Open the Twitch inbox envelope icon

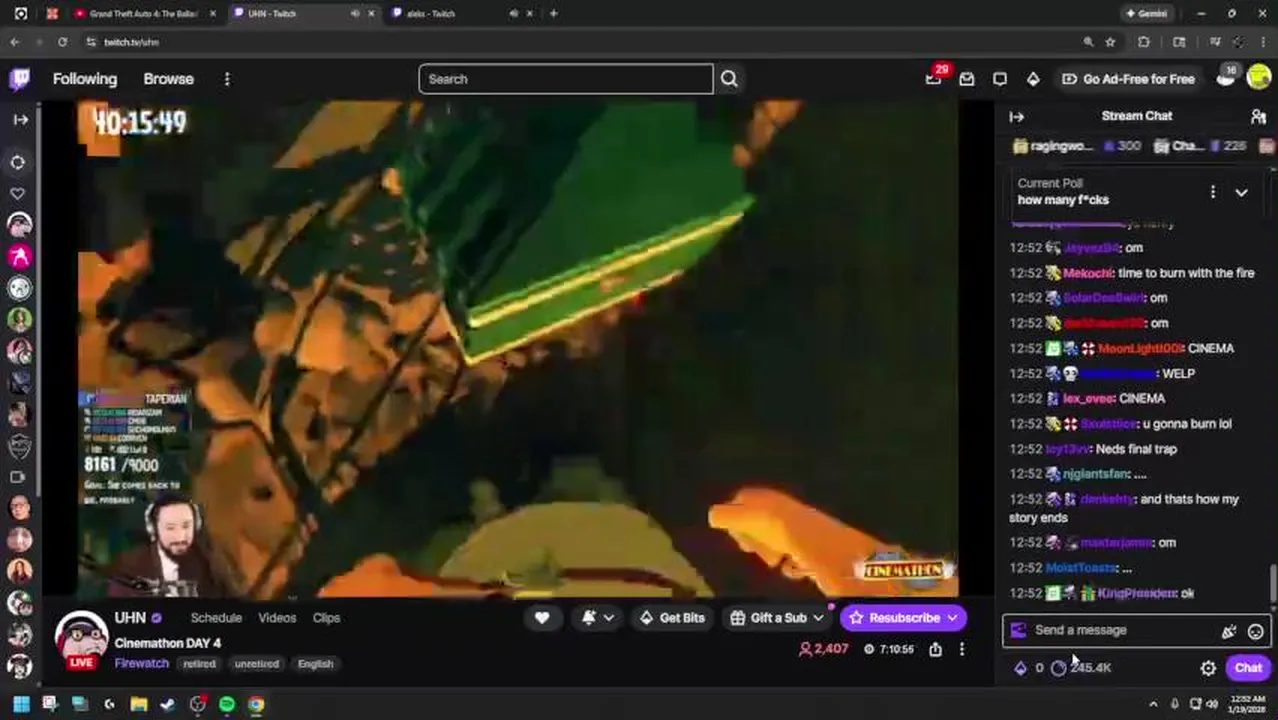click(967, 79)
